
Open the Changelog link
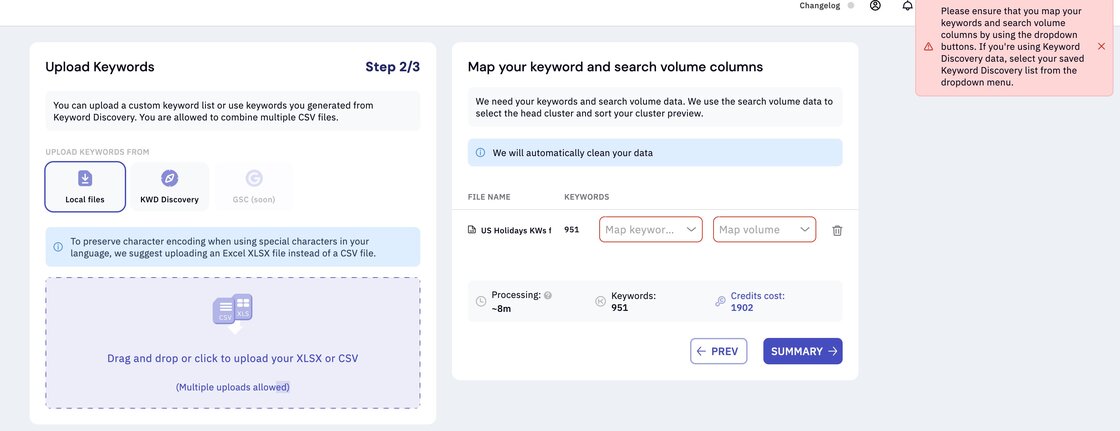point(819,6)
